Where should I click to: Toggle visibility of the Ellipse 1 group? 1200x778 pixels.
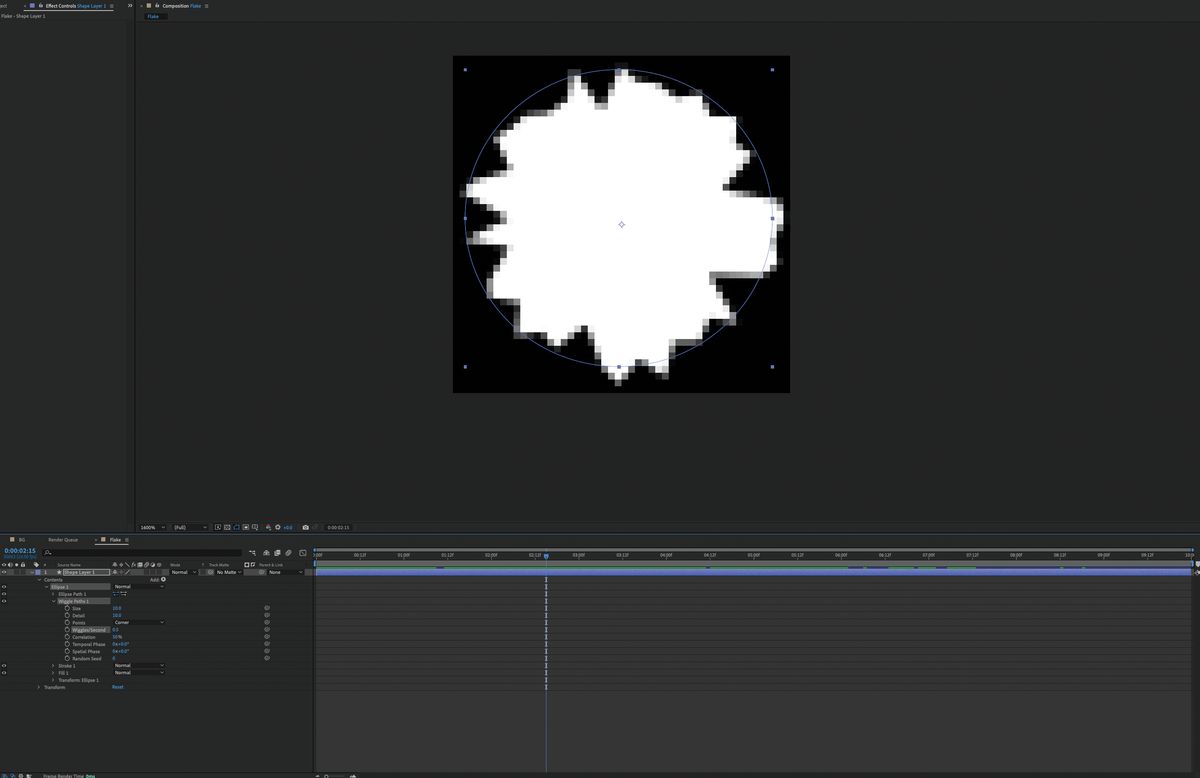tap(4, 586)
